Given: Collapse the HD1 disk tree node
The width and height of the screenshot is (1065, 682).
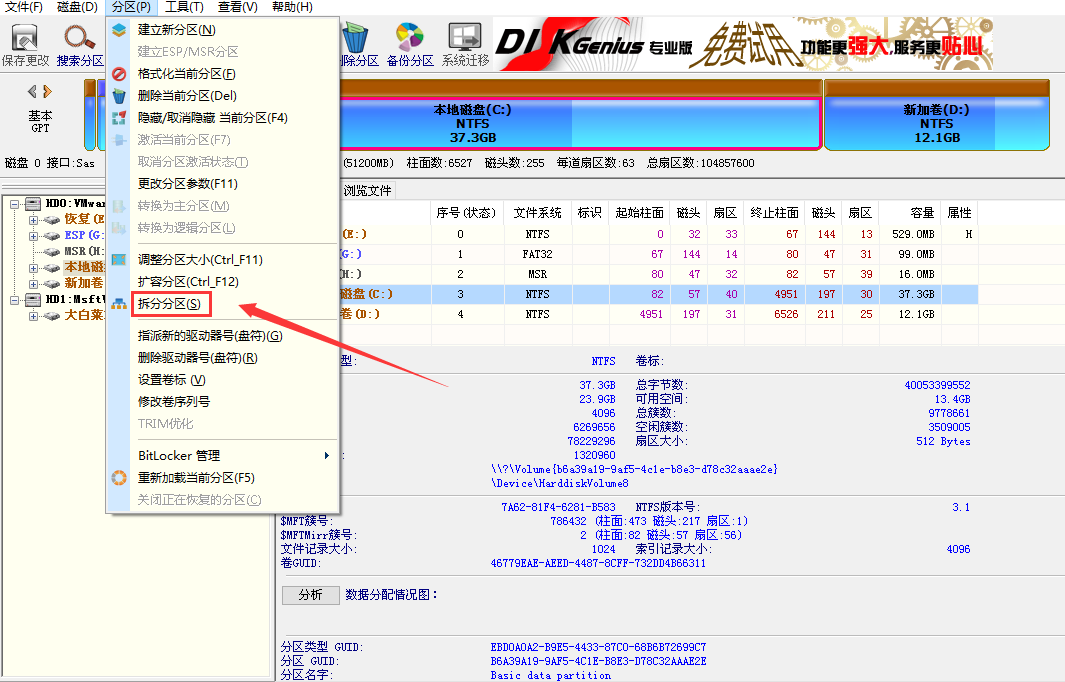Looking at the screenshot, I should [x=14, y=300].
